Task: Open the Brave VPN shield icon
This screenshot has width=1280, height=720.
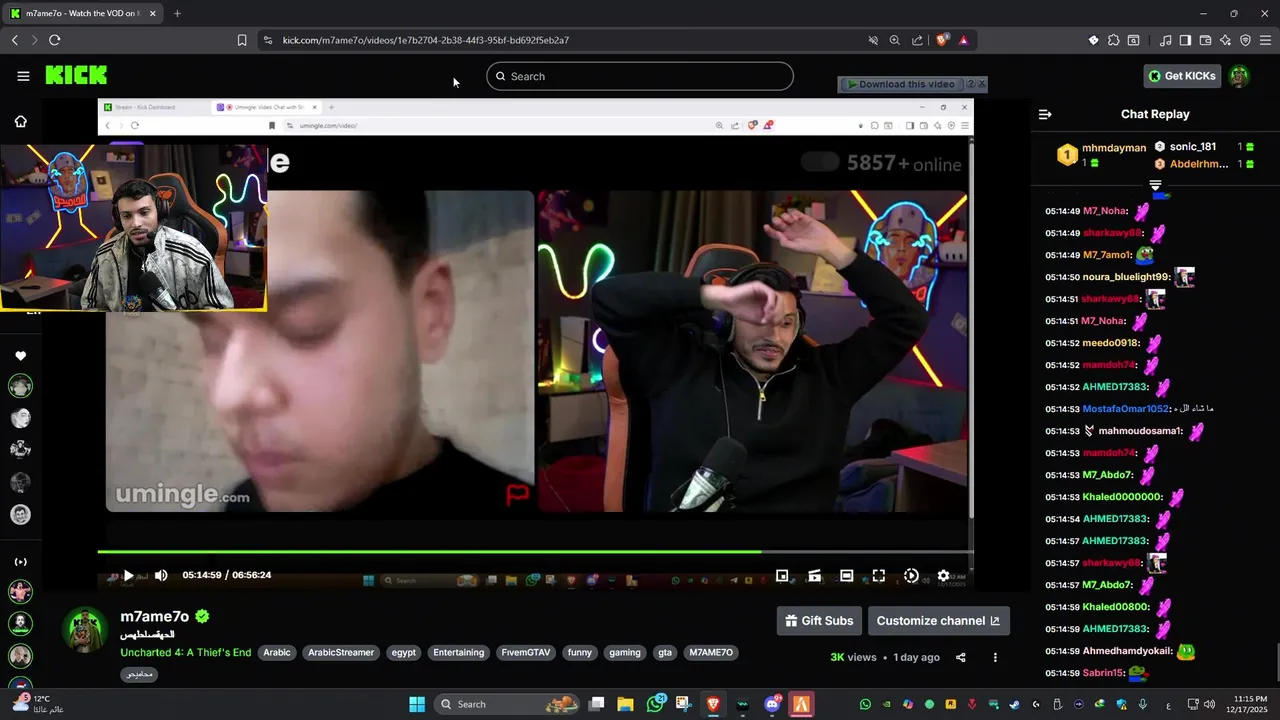Action: pos(1245,40)
